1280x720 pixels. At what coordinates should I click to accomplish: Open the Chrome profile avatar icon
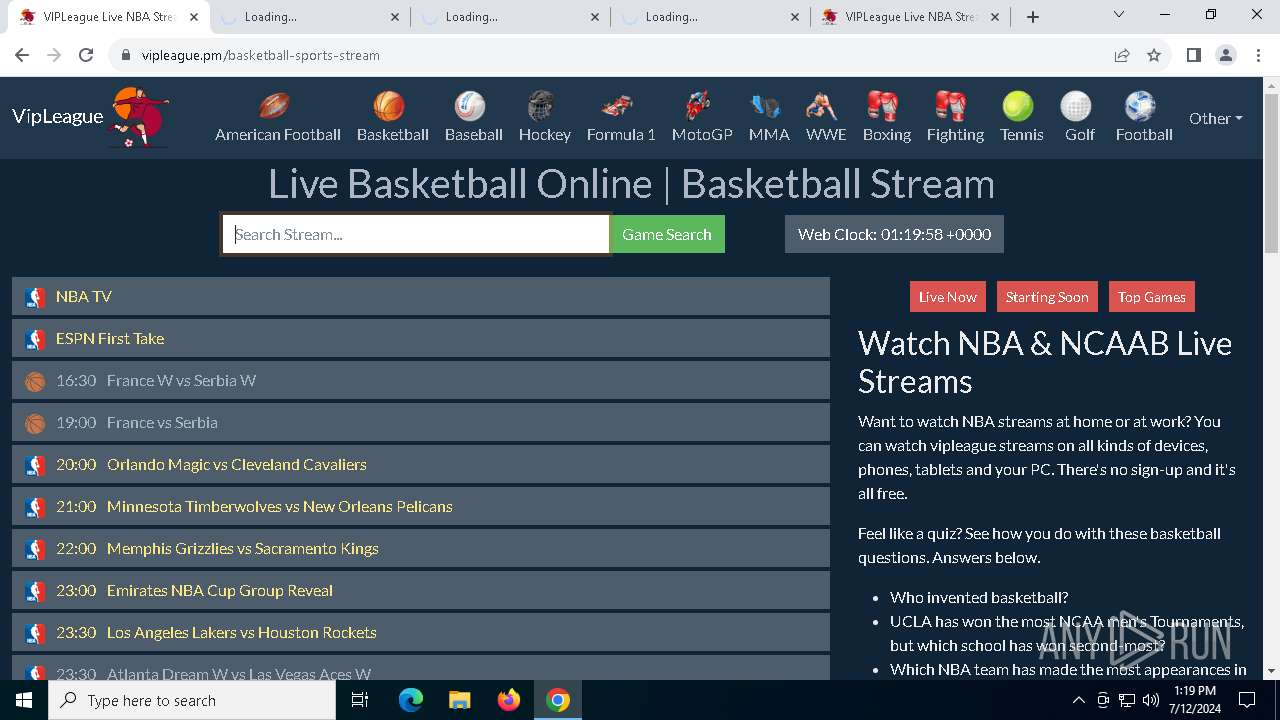tap(1226, 55)
